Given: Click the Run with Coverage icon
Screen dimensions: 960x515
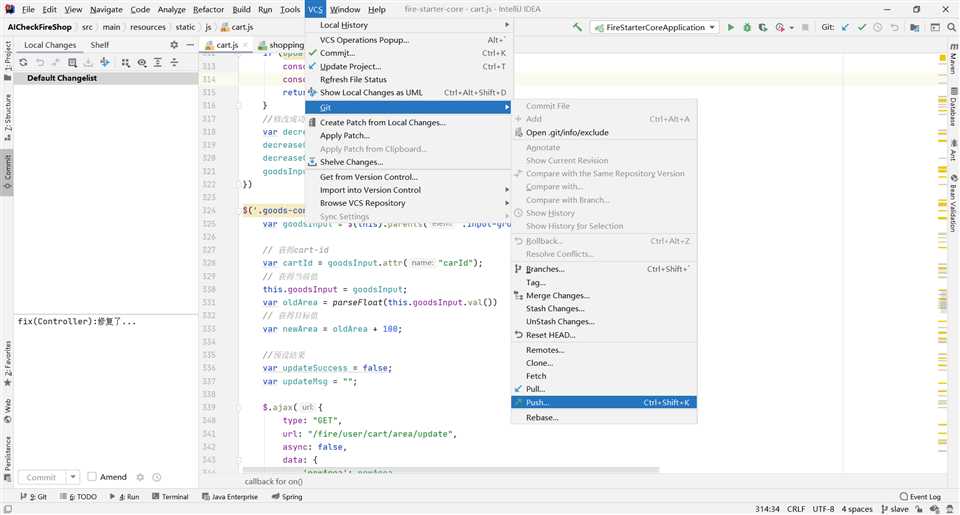Looking at the screenshot, I should 763,27.
